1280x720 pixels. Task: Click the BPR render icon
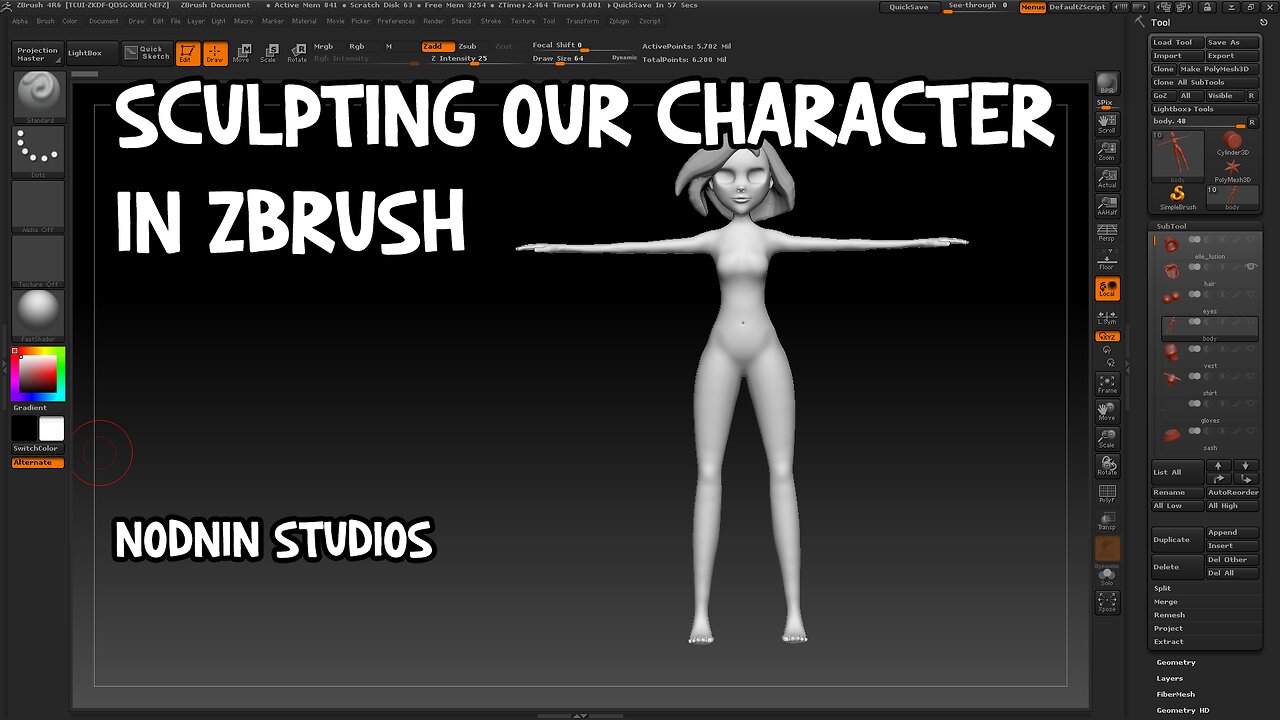(x=1107, y=85)
